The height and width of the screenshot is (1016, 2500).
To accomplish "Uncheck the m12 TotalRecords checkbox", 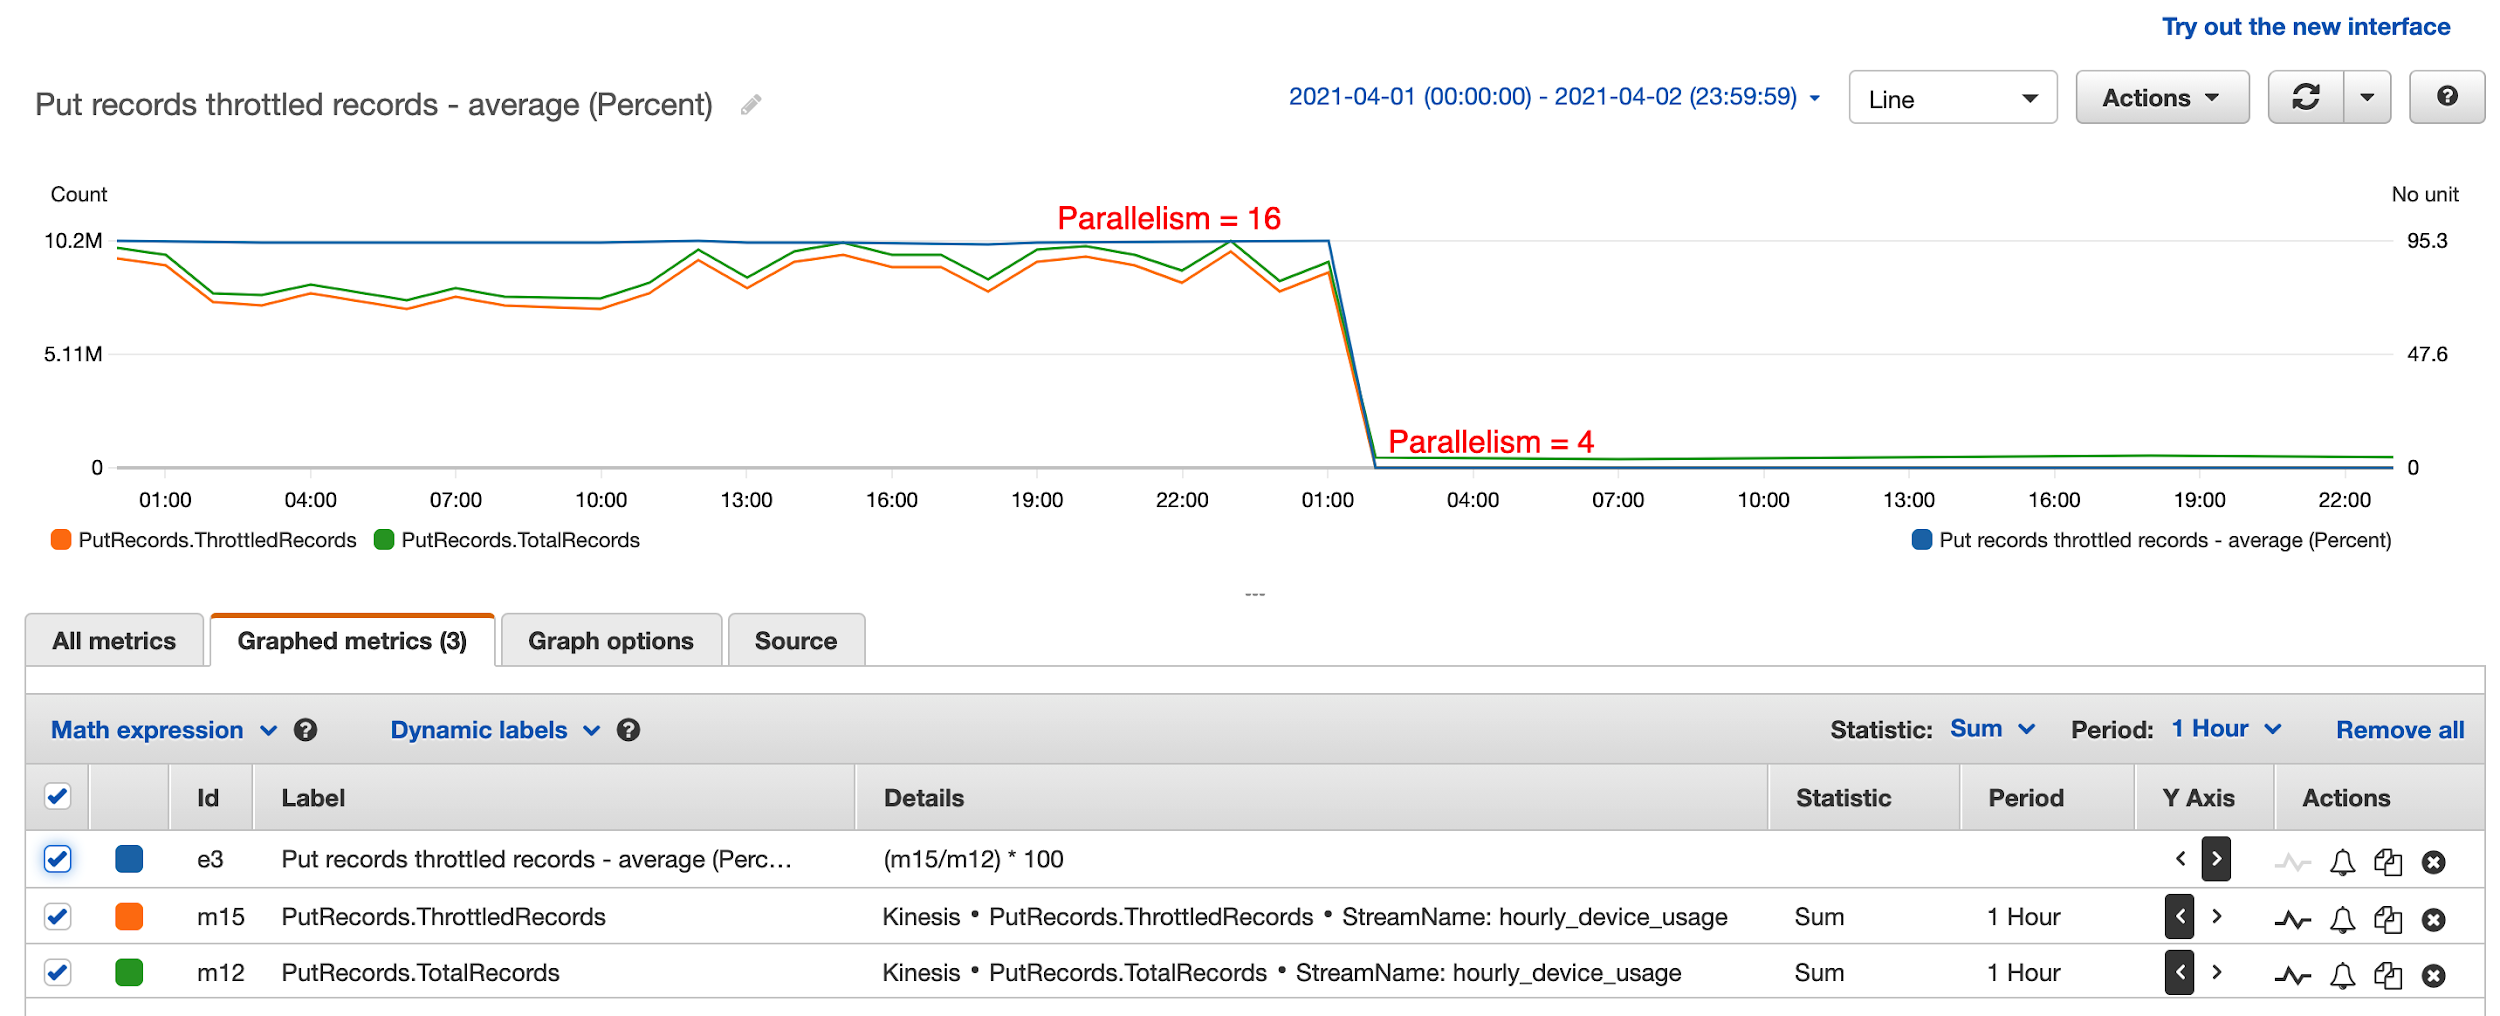I will (x=58, y=972).
